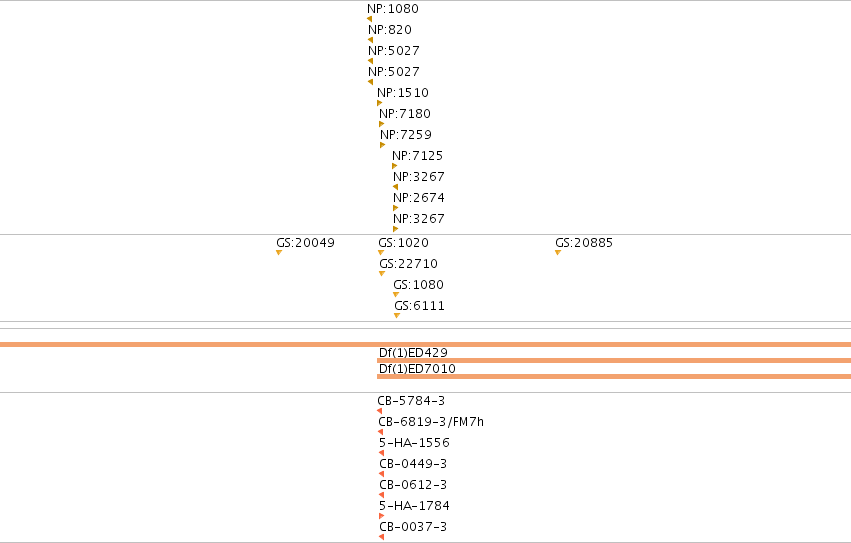Screen dimensions: 851x543
Task: Click the NP:7125 text label
Action: coord(417,156)
